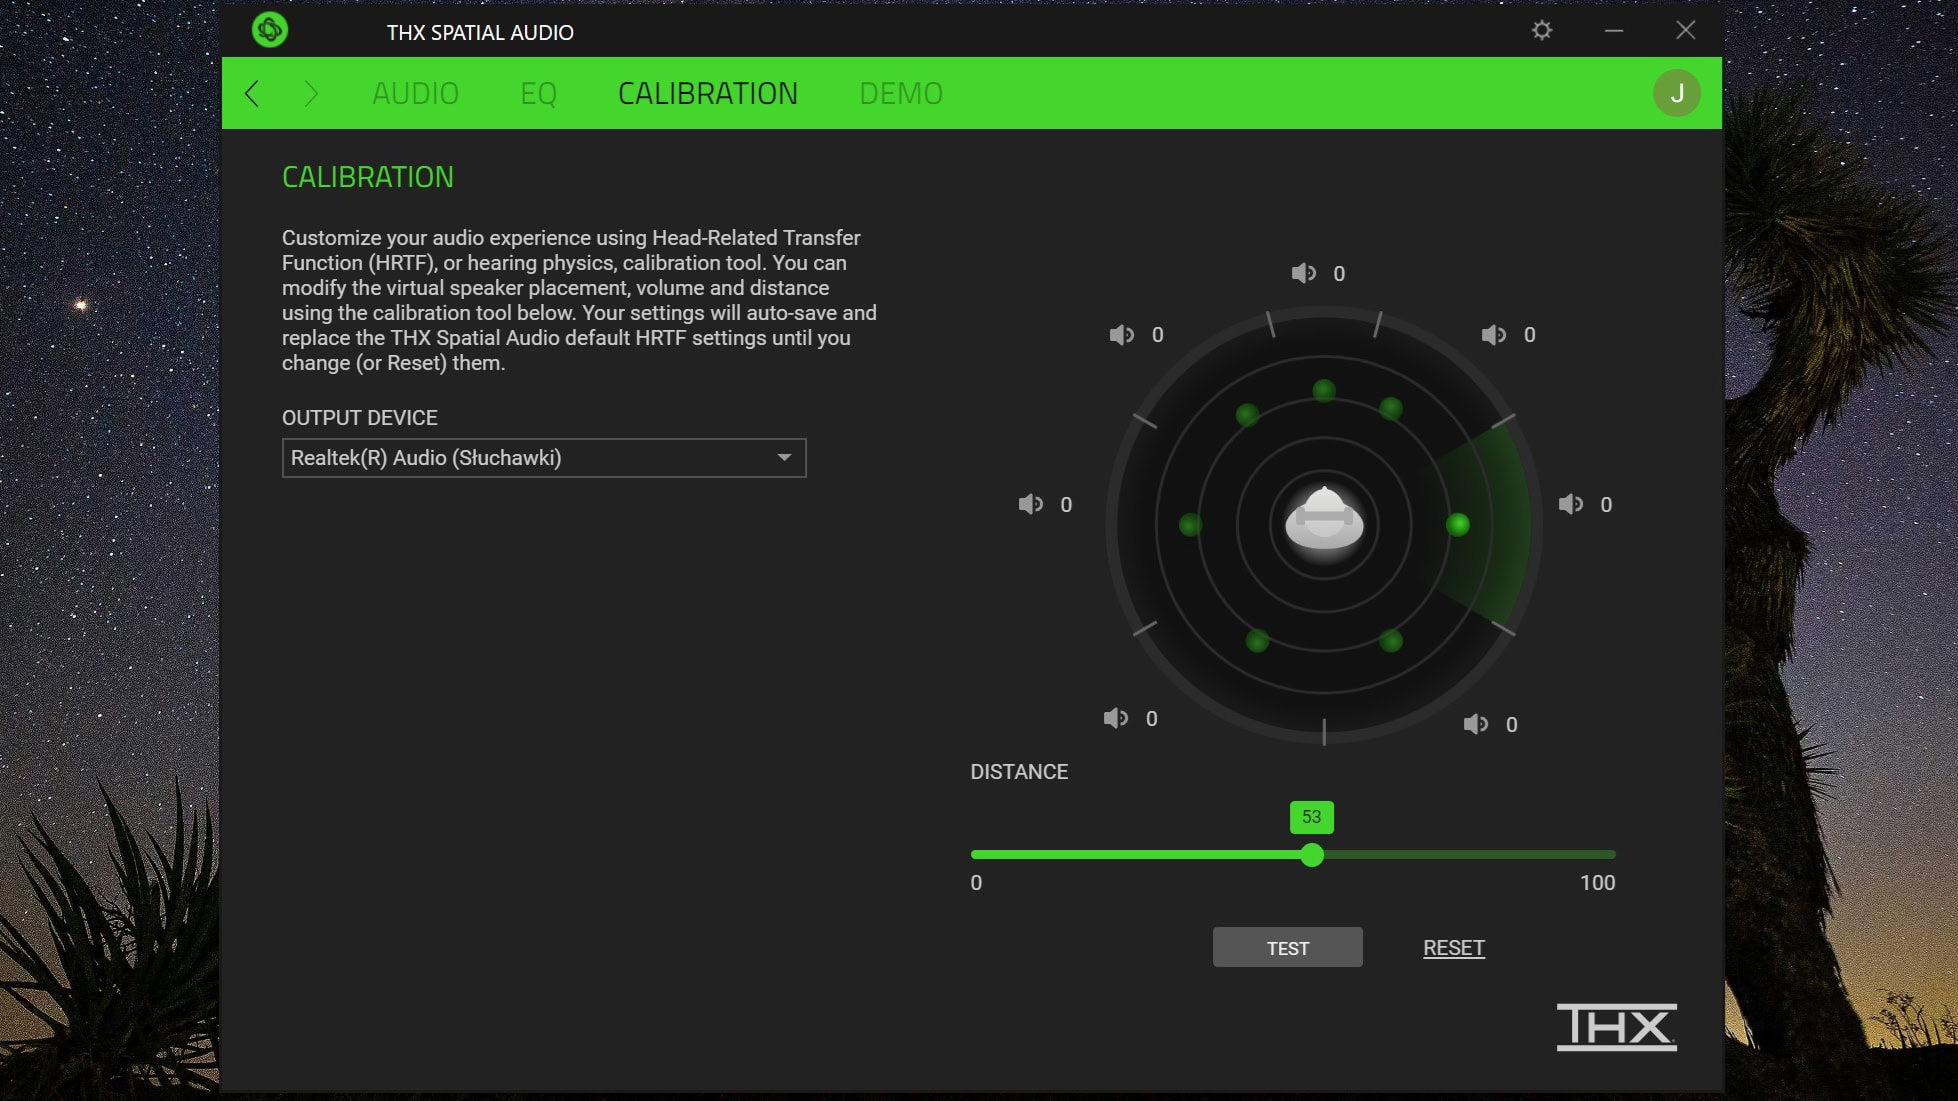The image size is (1958, 1101).
Task: Open the Output Device combo box
Action: click(544, 458)
